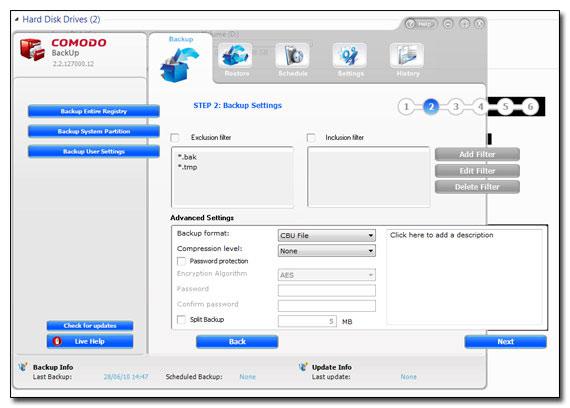This screenshot has width=570, height=408.
Task: Jump to wizard step 5 circle
Action: pyautogui.click(x=505, y=107)
